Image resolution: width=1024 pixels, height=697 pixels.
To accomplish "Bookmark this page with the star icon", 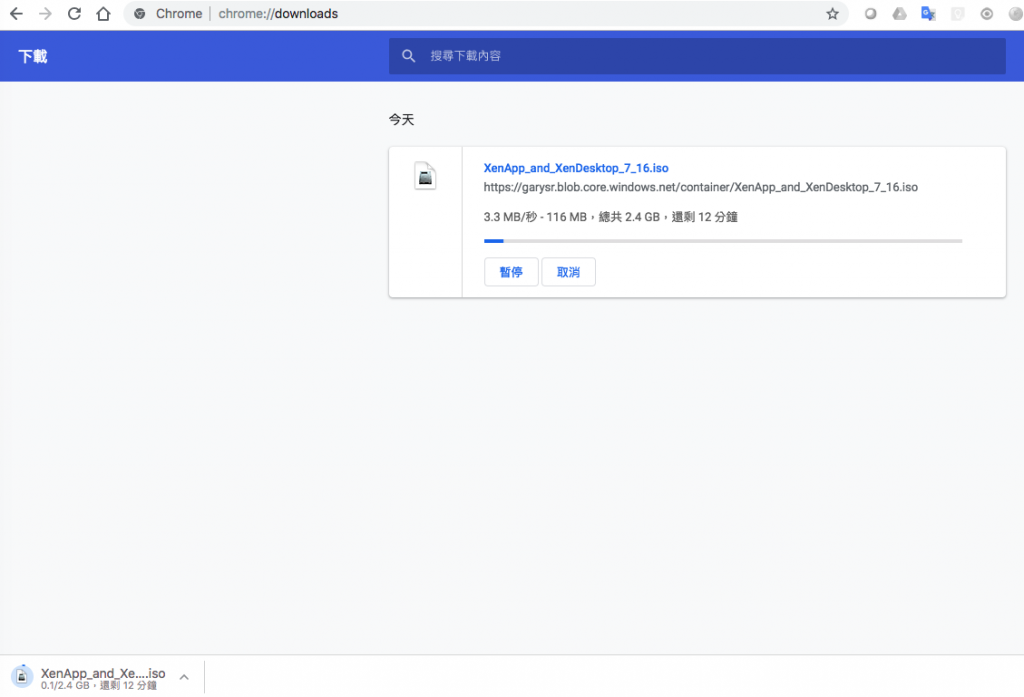I will click(x=832, y=14).
